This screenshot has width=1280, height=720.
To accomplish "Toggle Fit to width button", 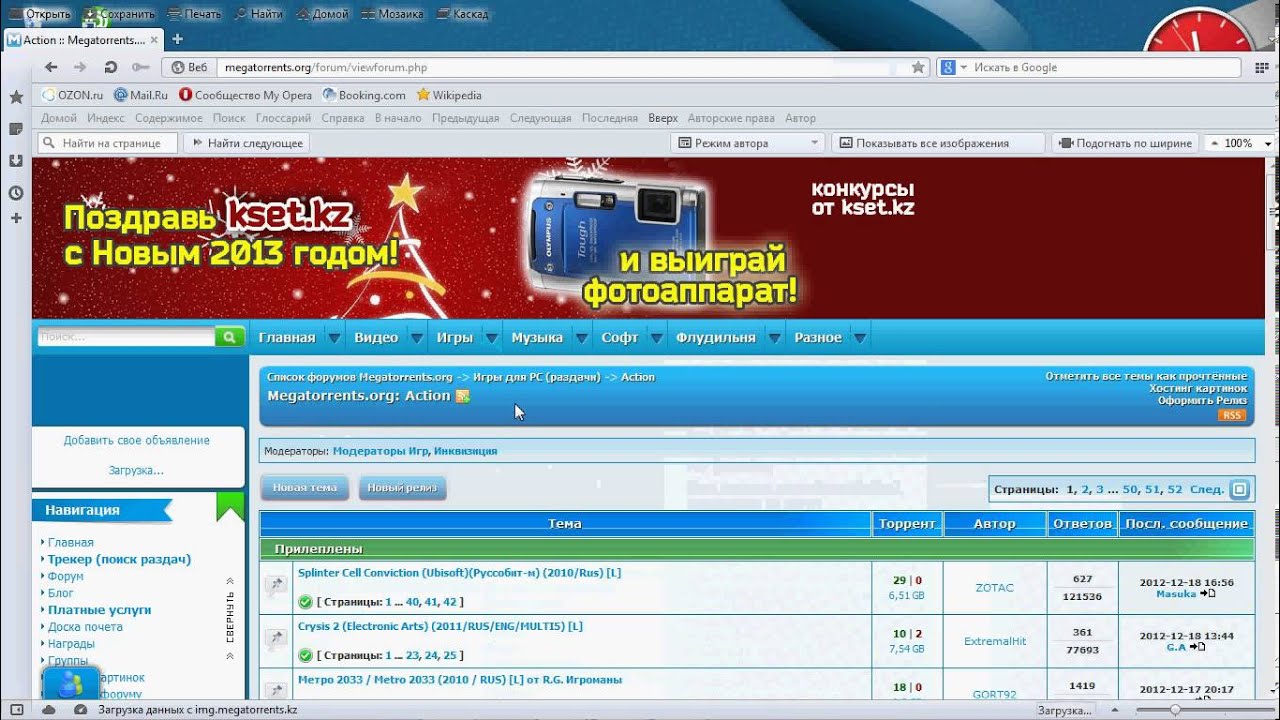I will [1126, 143].
